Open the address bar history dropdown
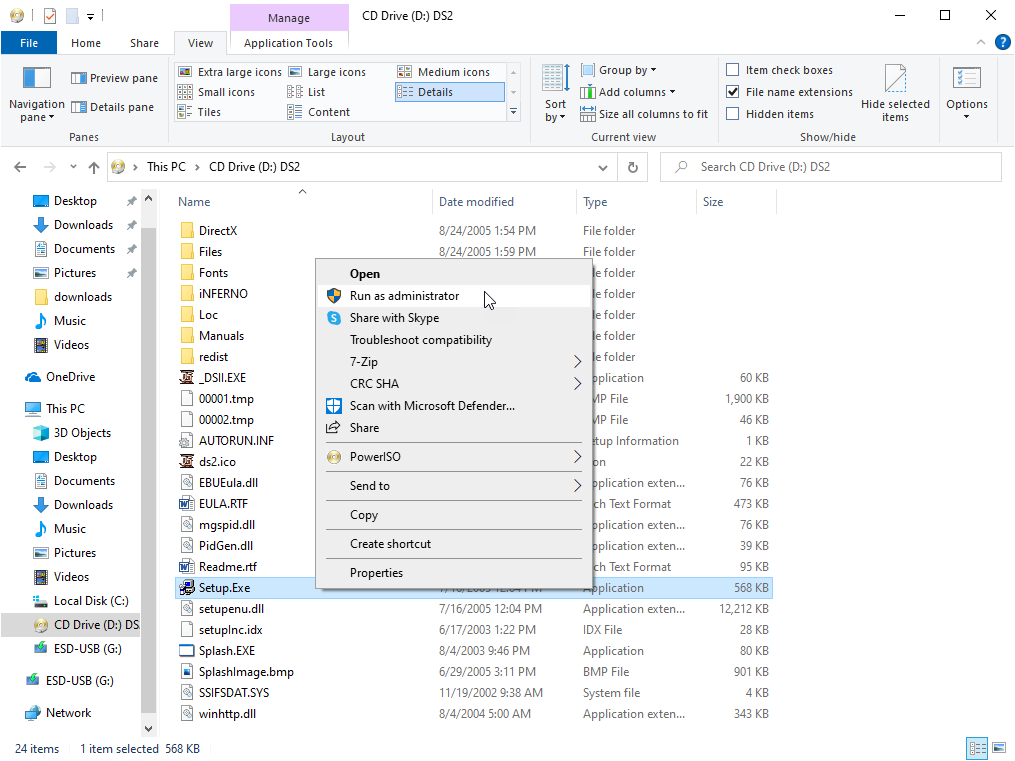Image resolution: width=1015 pixels, height=761 pixels. click(603, 167)
